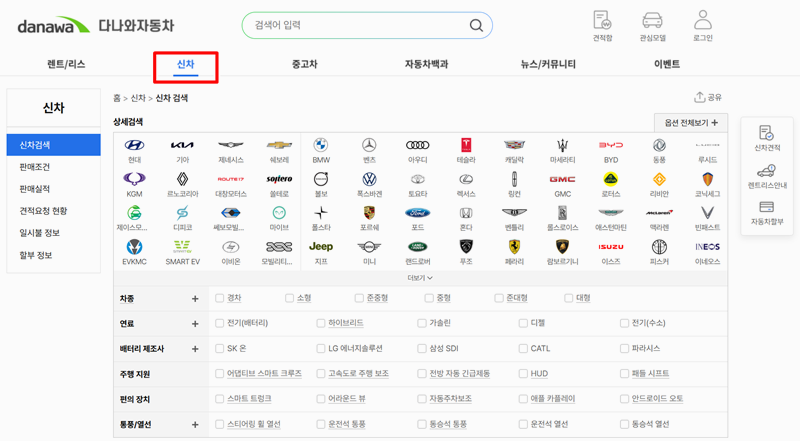
Task: Enable the 전기(배터리) fuel filter
Action: (x=219, y=323)
